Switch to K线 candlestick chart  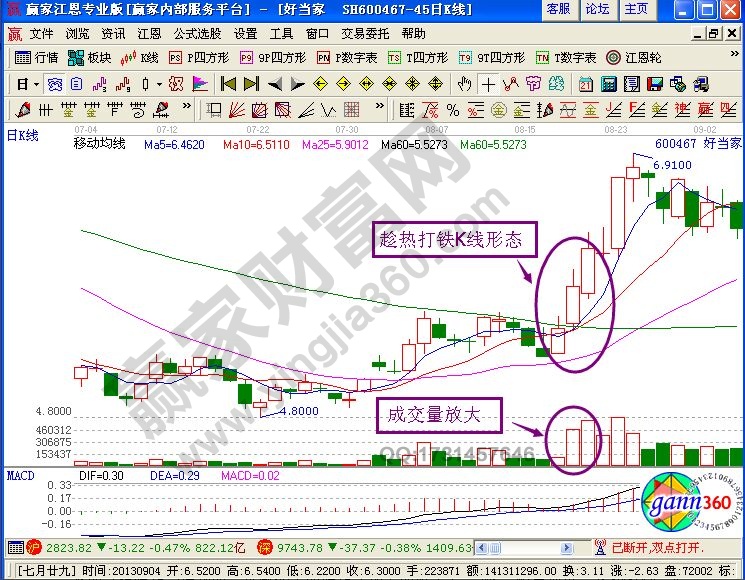tap(141, 58)
